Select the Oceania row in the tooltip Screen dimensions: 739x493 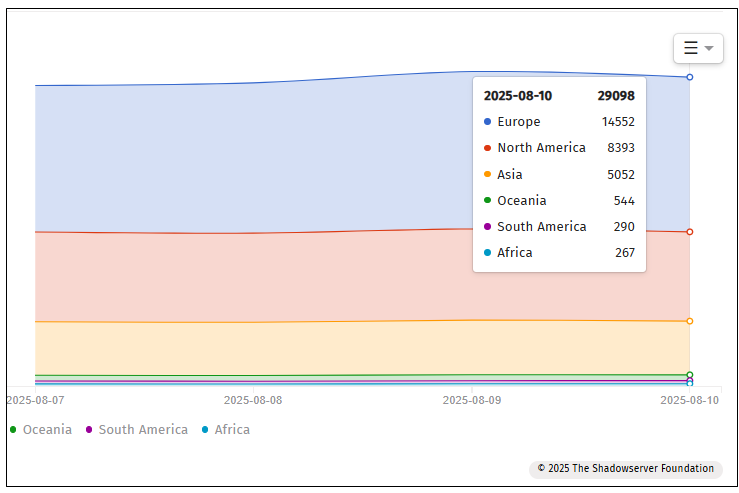pos(559,200)
